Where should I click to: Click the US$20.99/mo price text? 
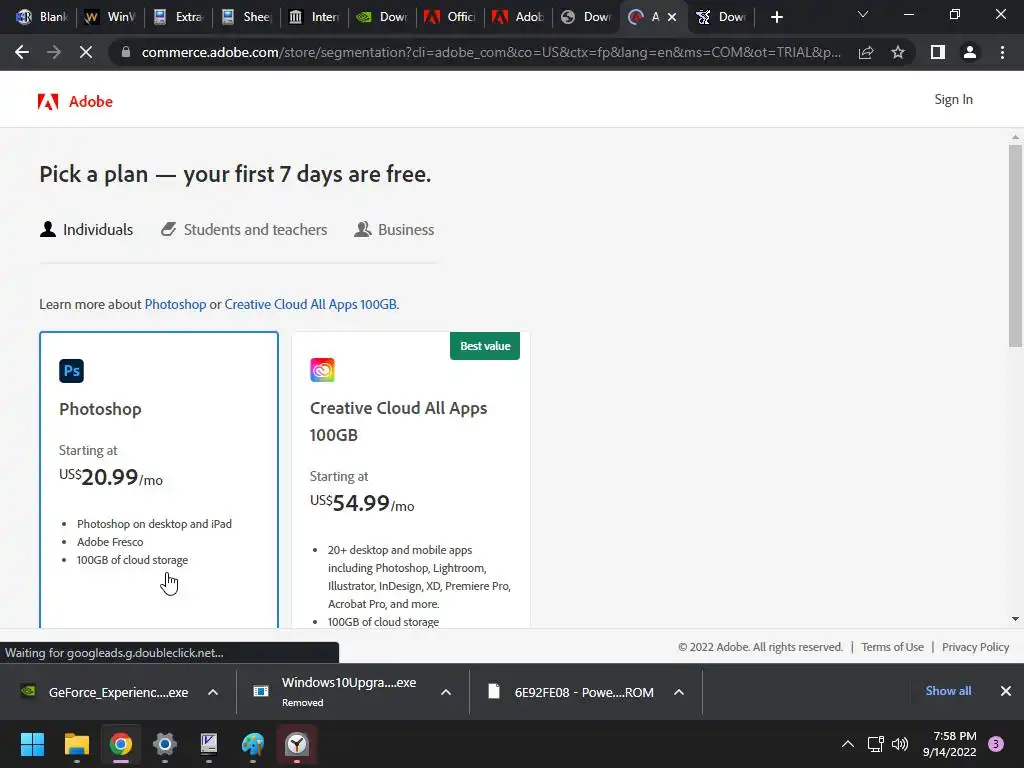(x=111, y=477)
